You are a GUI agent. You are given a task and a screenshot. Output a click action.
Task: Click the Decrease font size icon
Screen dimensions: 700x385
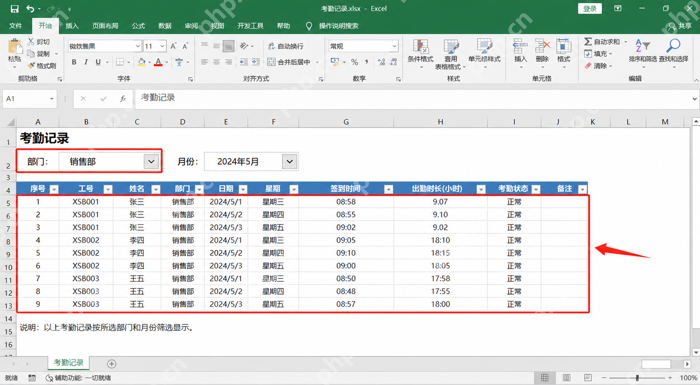coord(185,46)
